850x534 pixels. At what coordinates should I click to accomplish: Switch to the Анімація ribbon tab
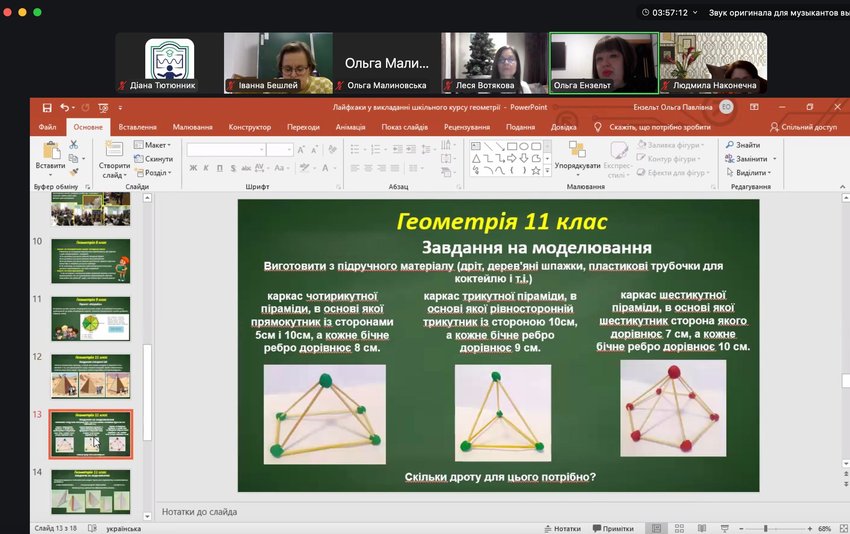(x=350, y=127)
